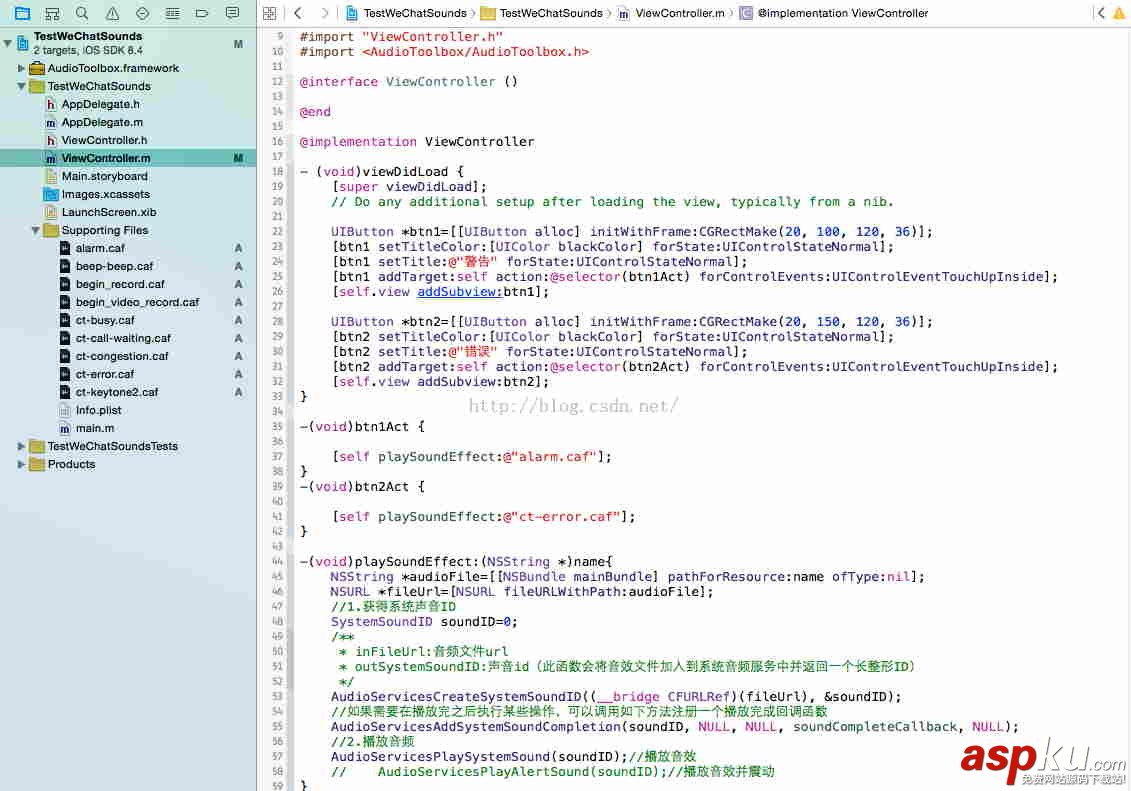Viewport: 1131px width, 791px height.
Task: Select alarm.caf file
Action: [100, 249]
